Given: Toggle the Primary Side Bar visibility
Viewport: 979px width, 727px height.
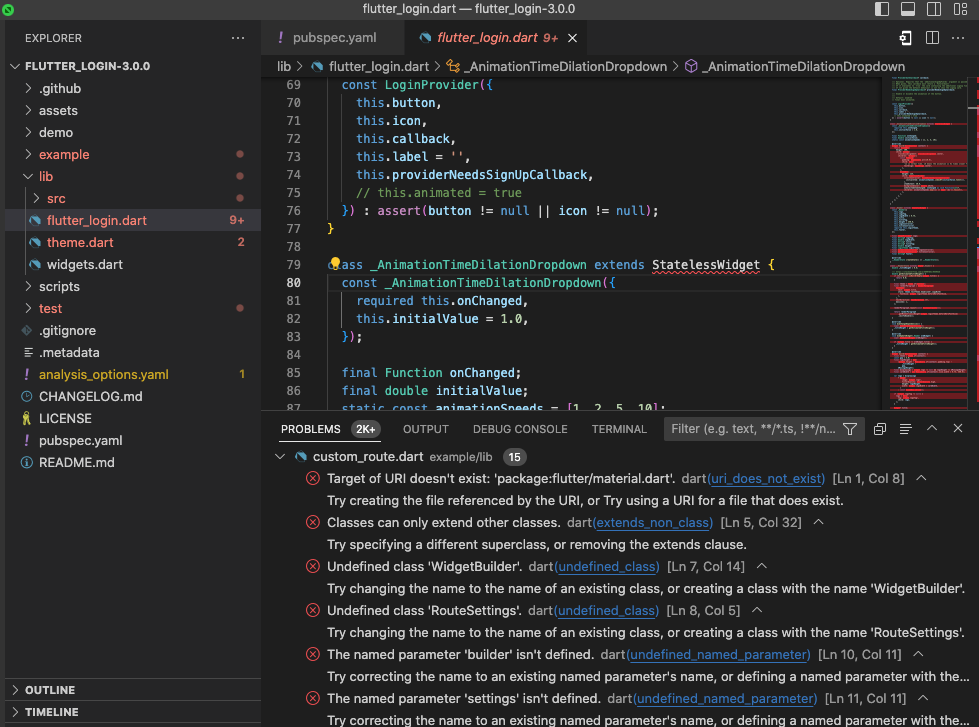Looking at the screenshot, I should [882, 9].
